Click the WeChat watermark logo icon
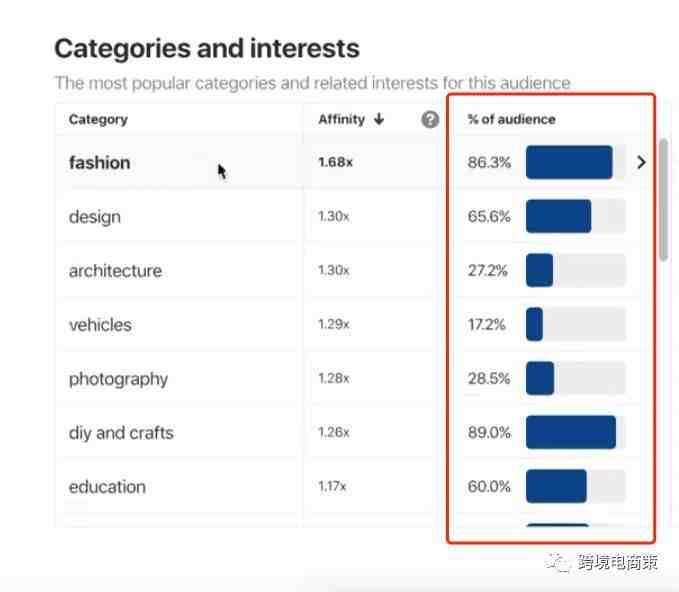Image resolution: width=679 pixels, height=592 pixels. coord(558,563)
